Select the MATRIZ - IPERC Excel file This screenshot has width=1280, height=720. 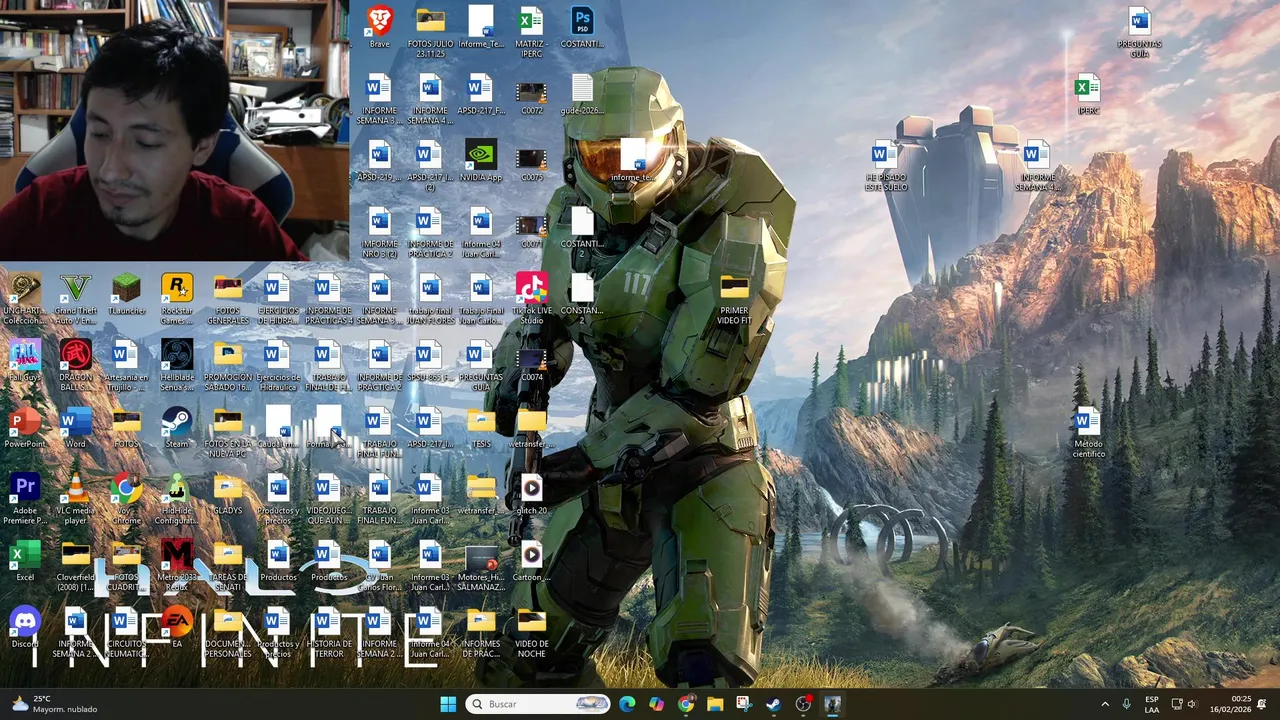[531, 32]
